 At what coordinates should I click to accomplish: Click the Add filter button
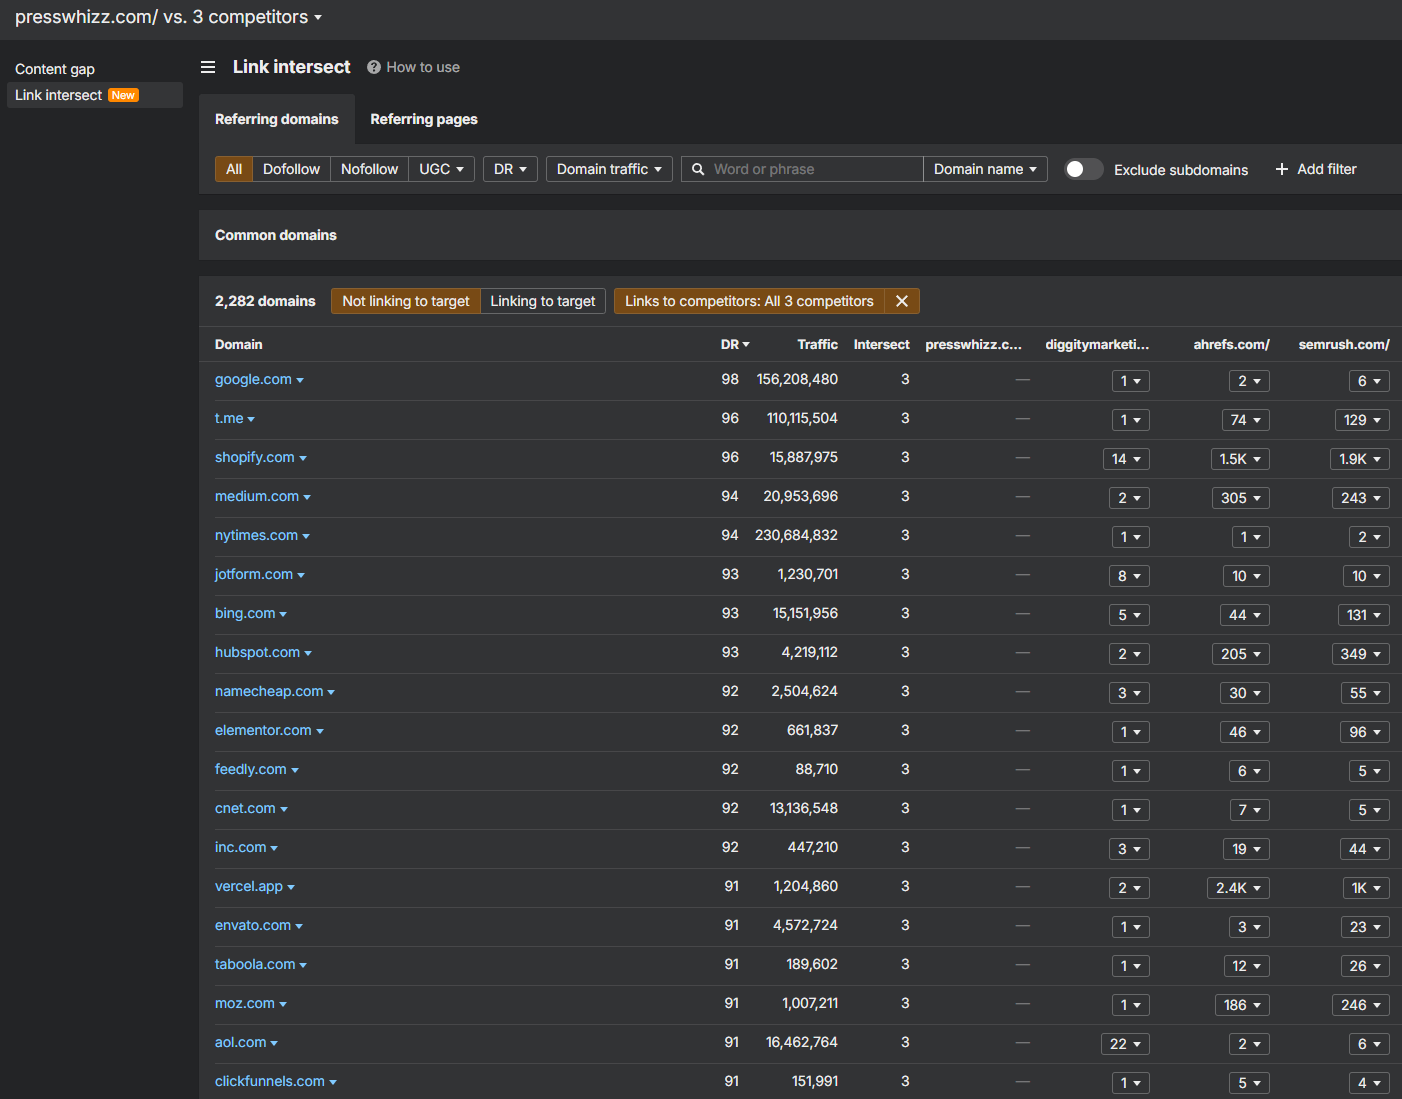[x=1316, y=169]
